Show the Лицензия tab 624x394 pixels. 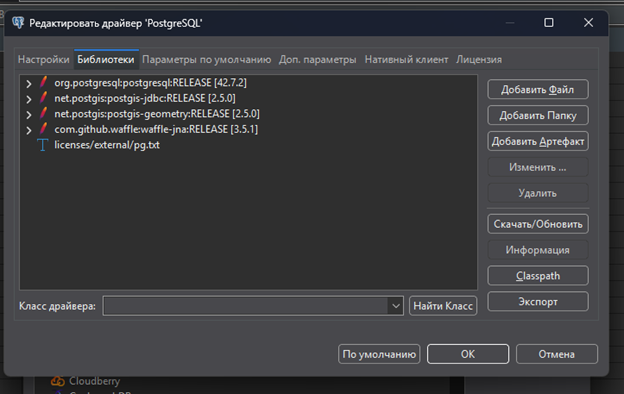(479, 60)
